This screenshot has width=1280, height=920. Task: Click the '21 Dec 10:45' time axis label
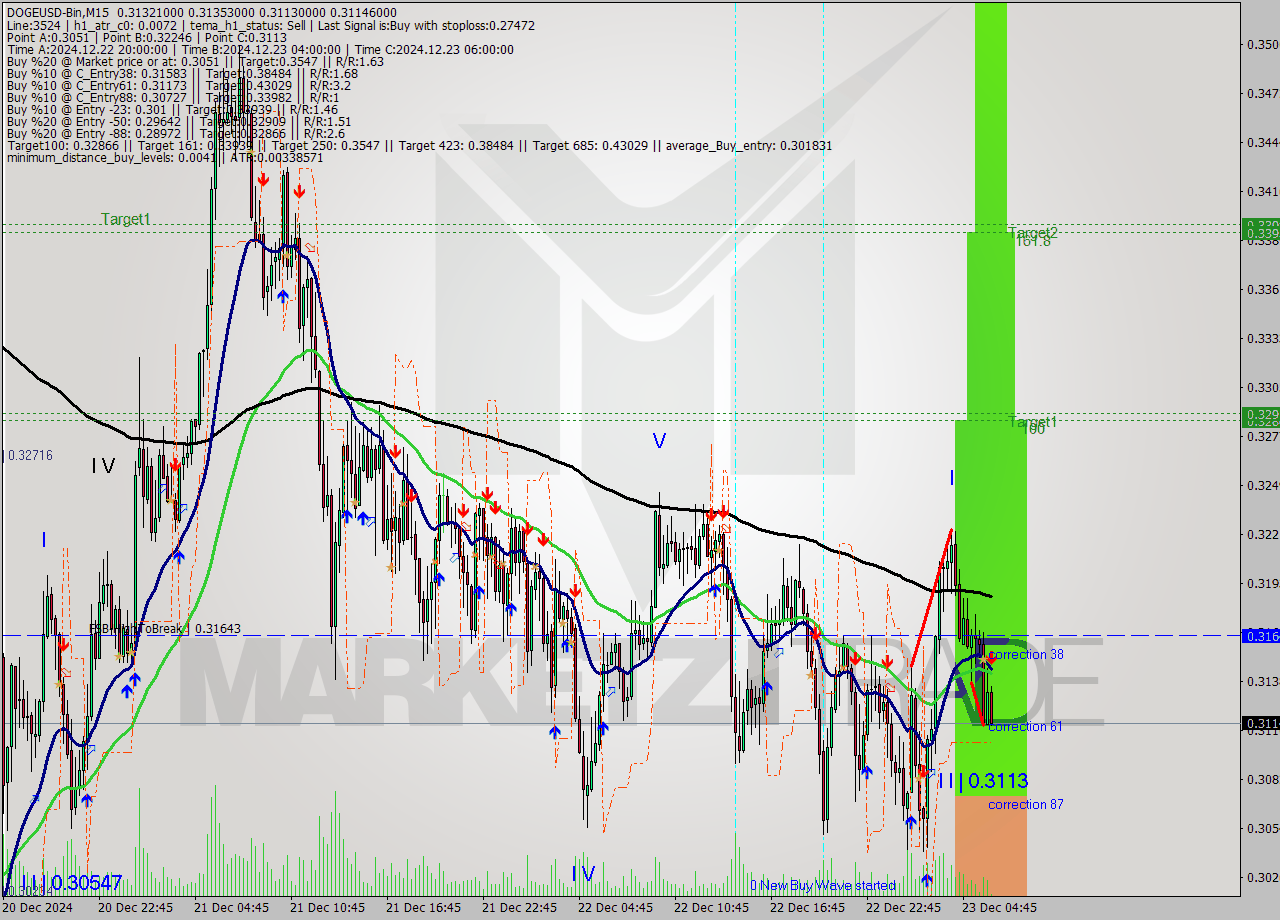click(327, 908)
